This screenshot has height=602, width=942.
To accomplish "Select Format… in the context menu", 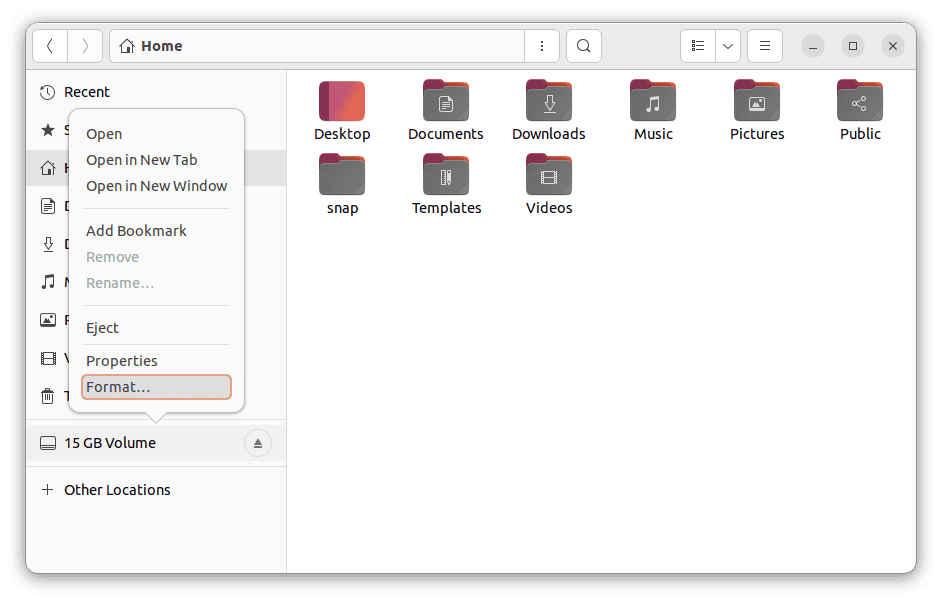I will [x=156, y=387].
